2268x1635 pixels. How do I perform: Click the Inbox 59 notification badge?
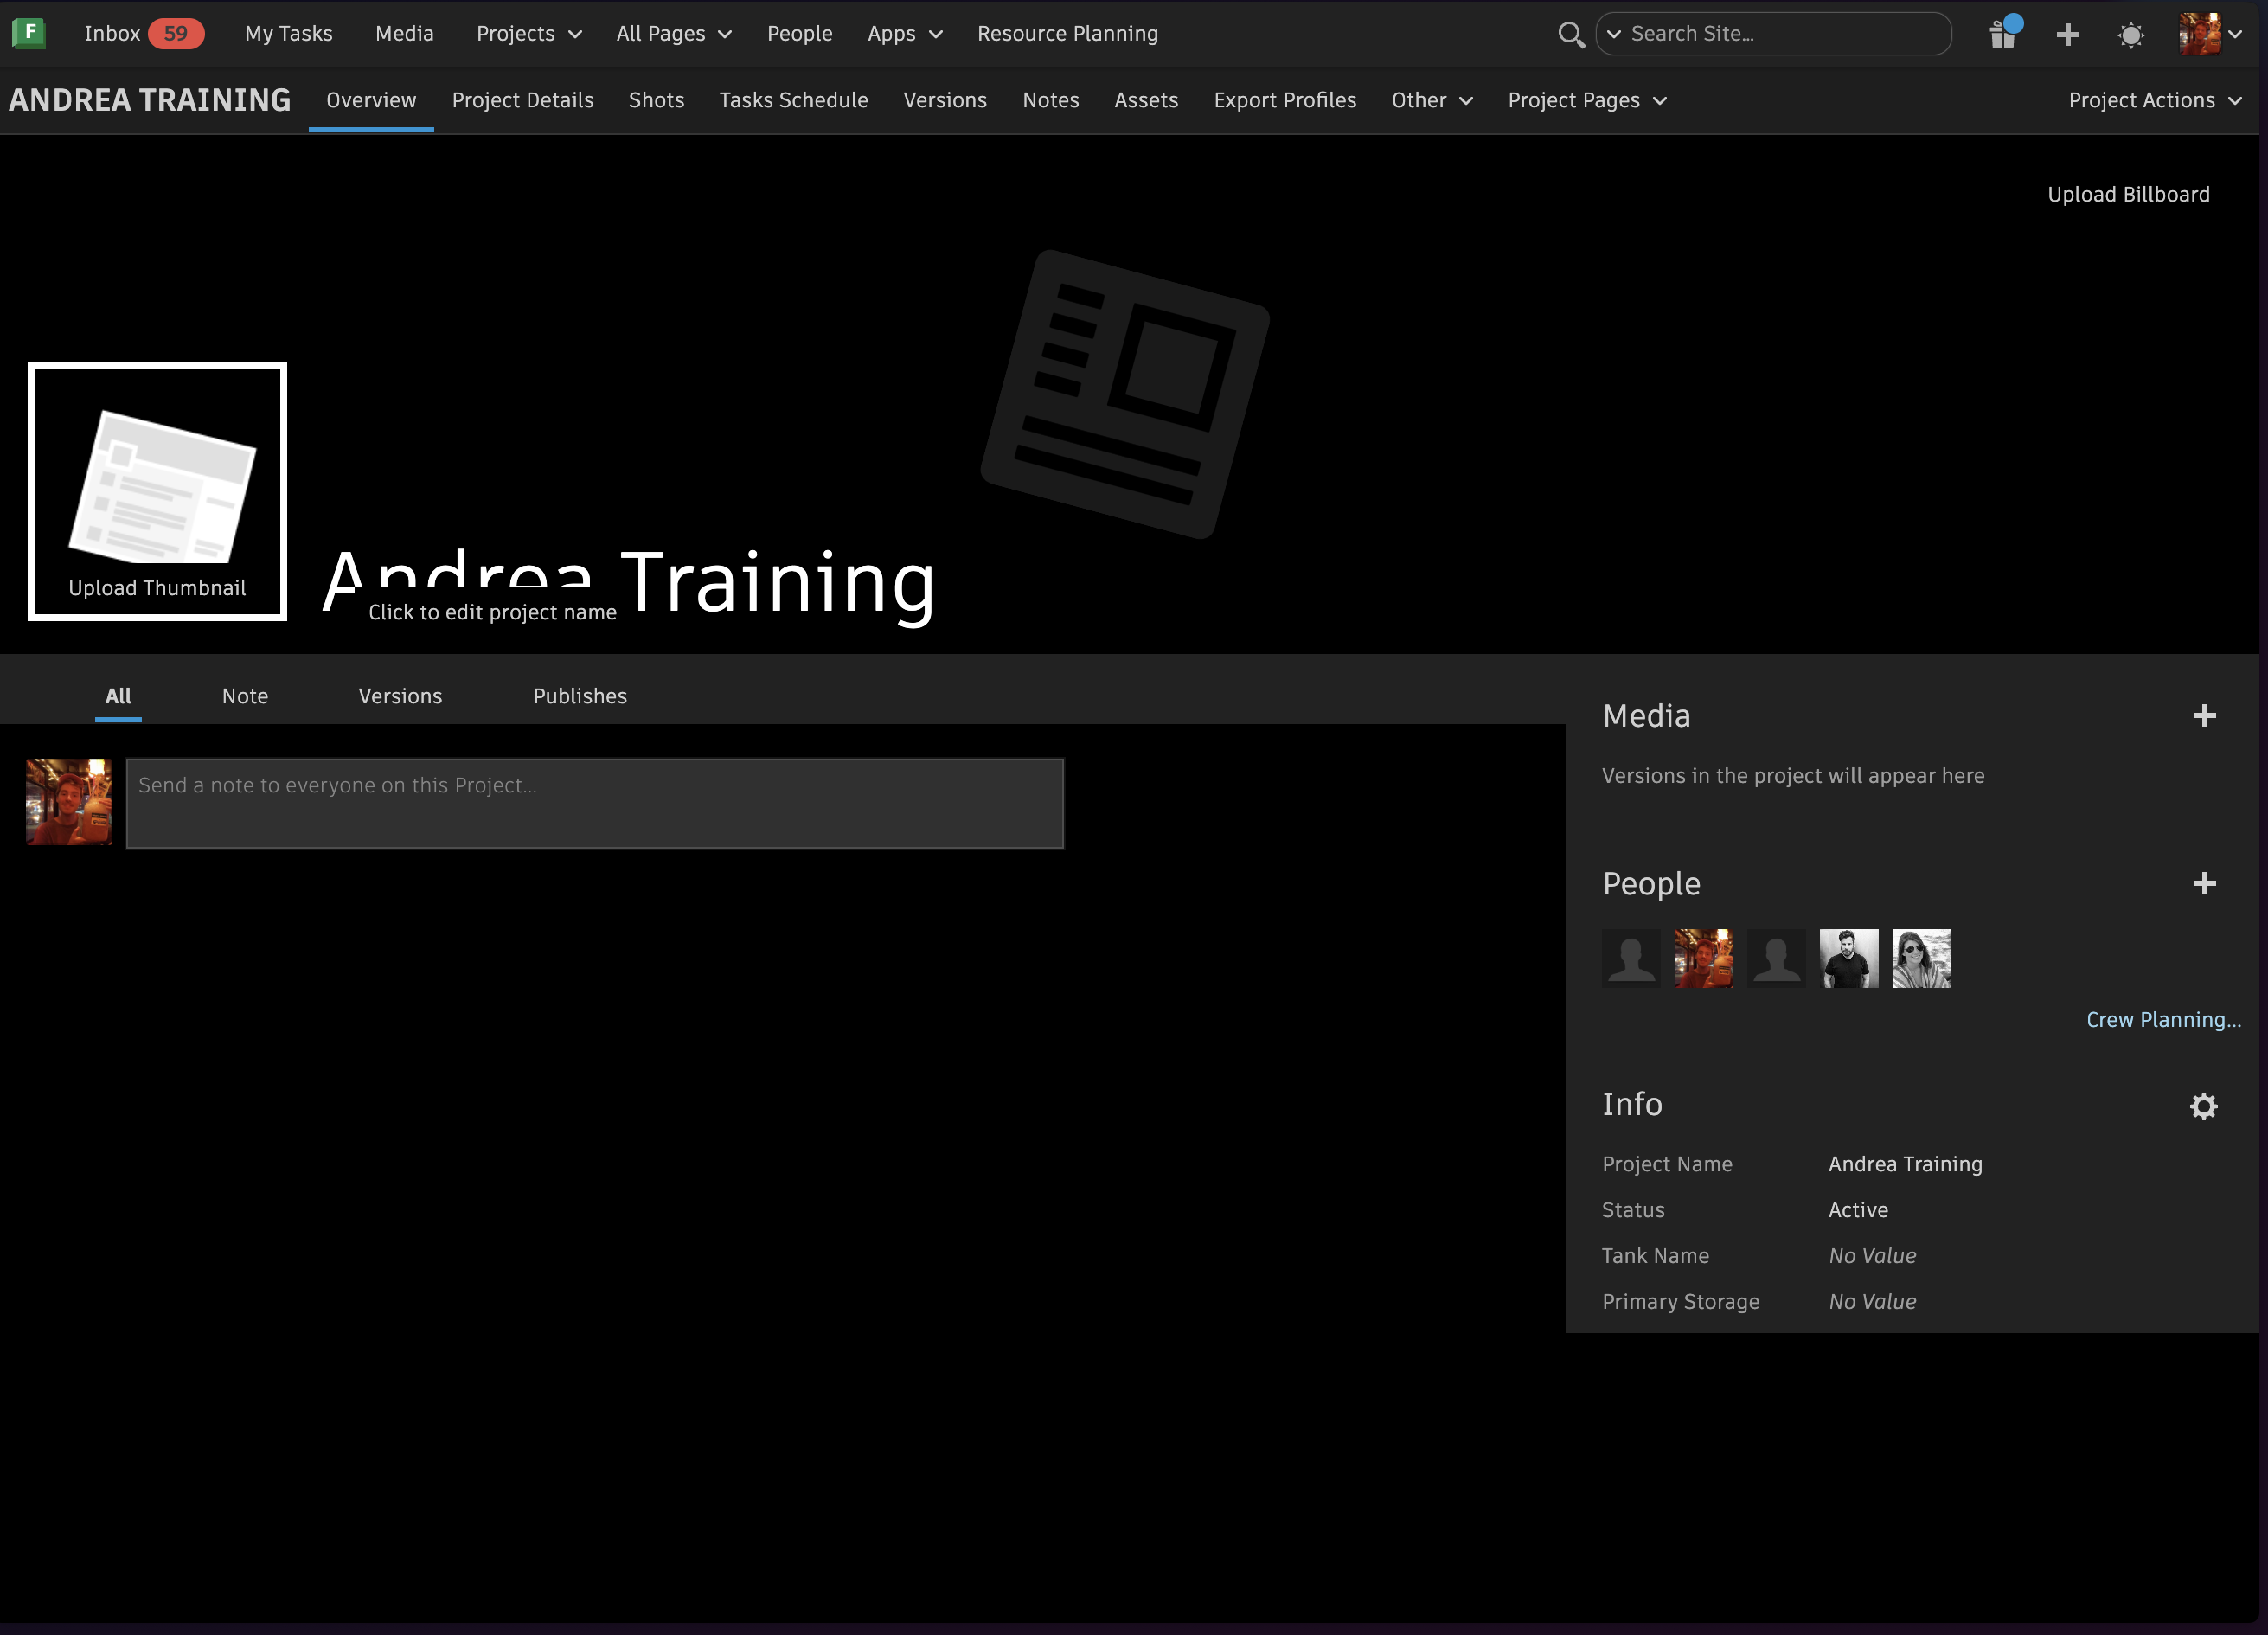[176, 34]
